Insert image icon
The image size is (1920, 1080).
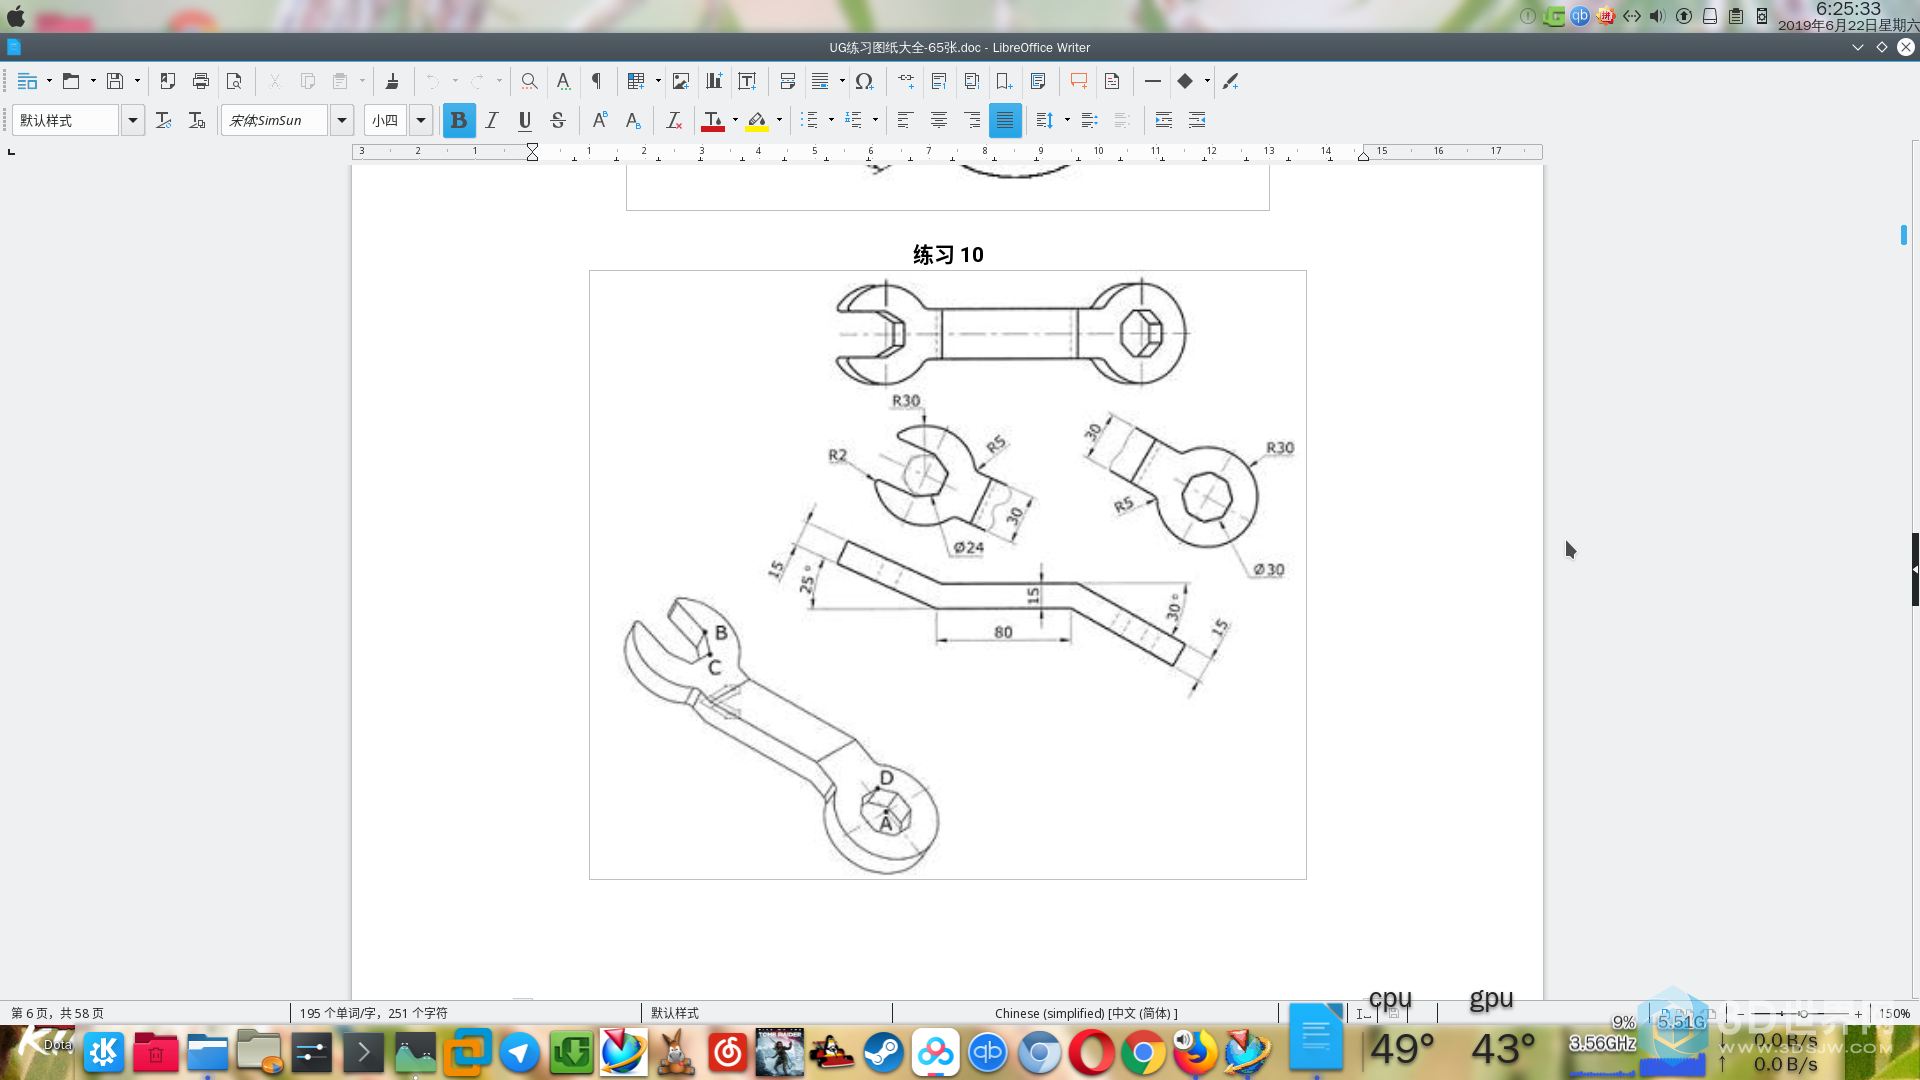(681, 81)
